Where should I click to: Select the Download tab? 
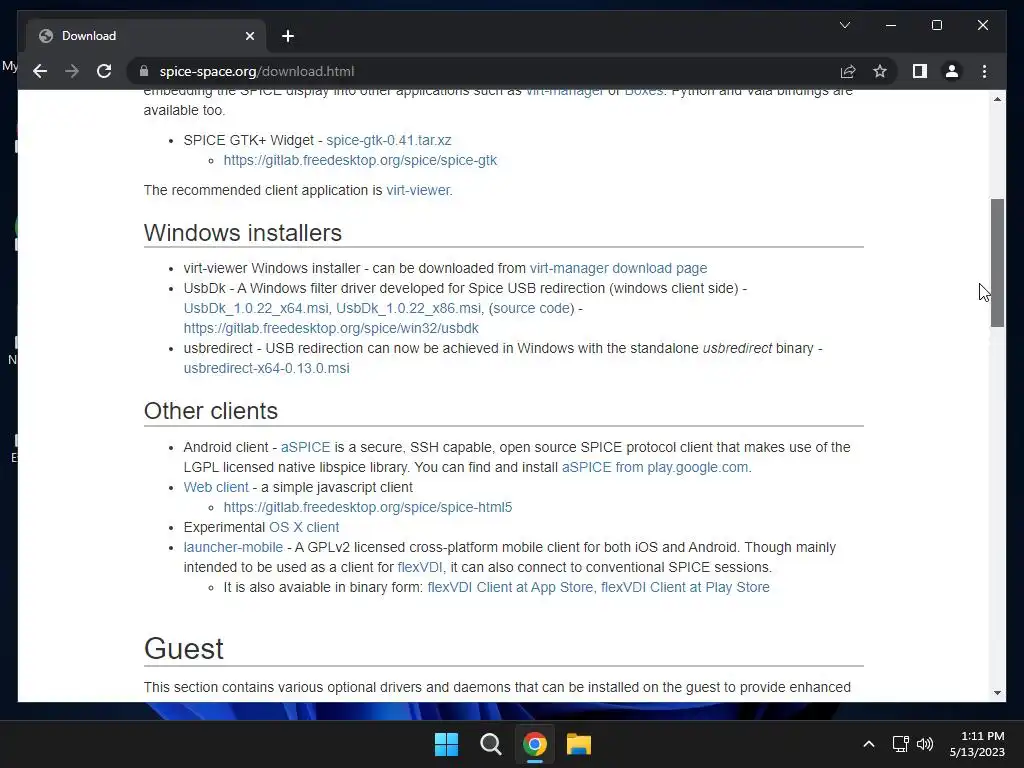point(146,36)
